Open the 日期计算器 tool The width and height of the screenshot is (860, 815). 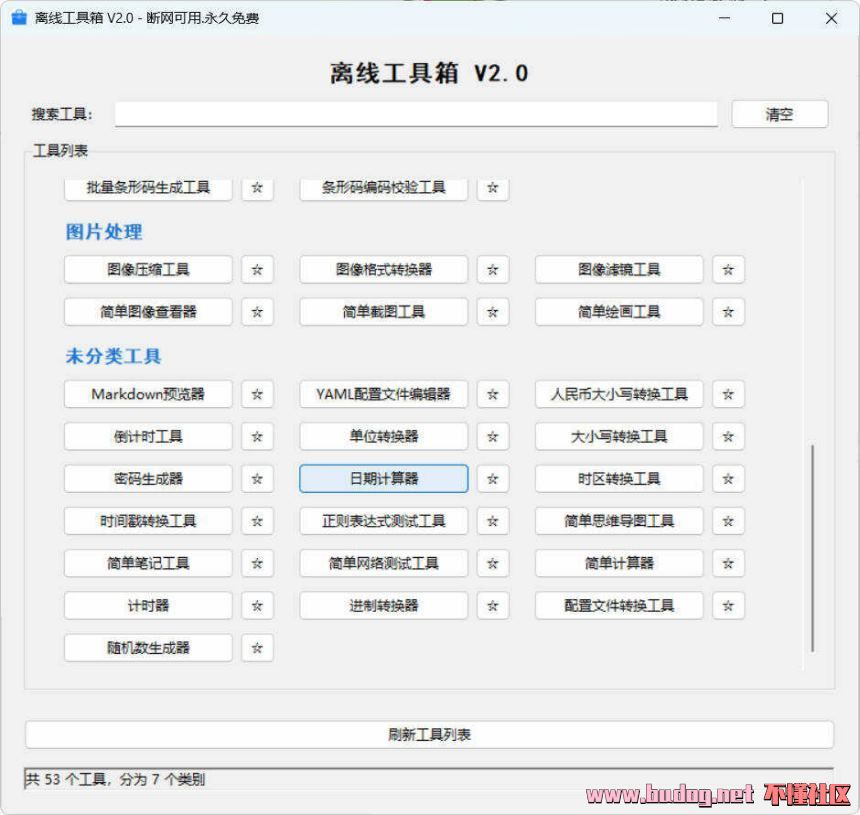point(383,479)
